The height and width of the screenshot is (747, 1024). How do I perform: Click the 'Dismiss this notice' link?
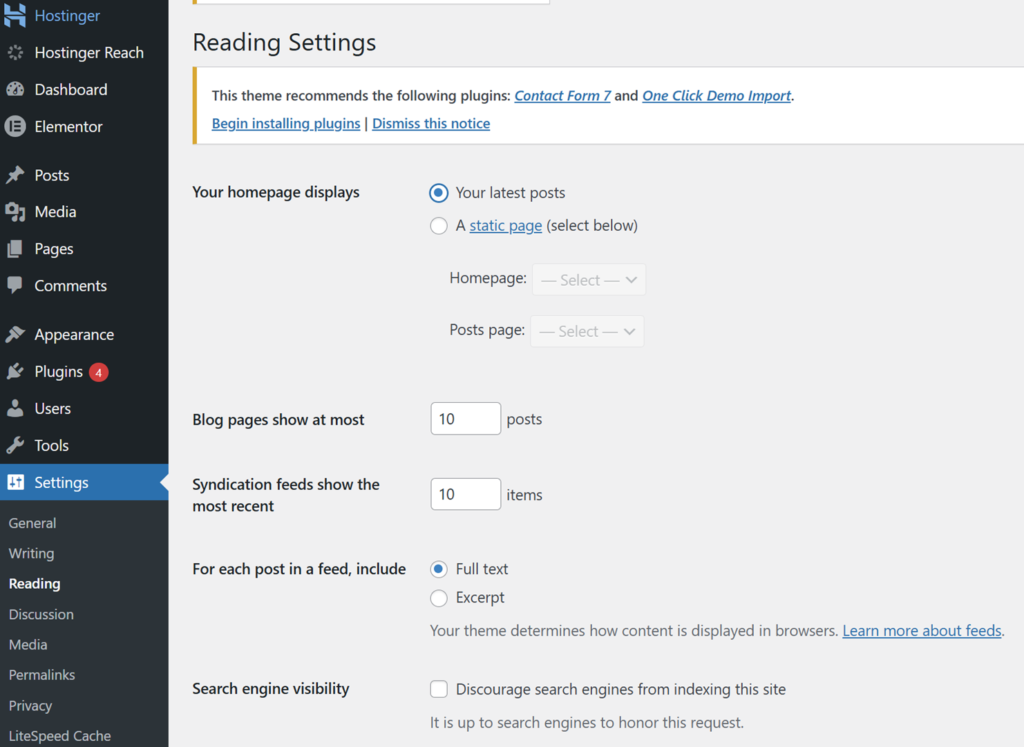431,123
